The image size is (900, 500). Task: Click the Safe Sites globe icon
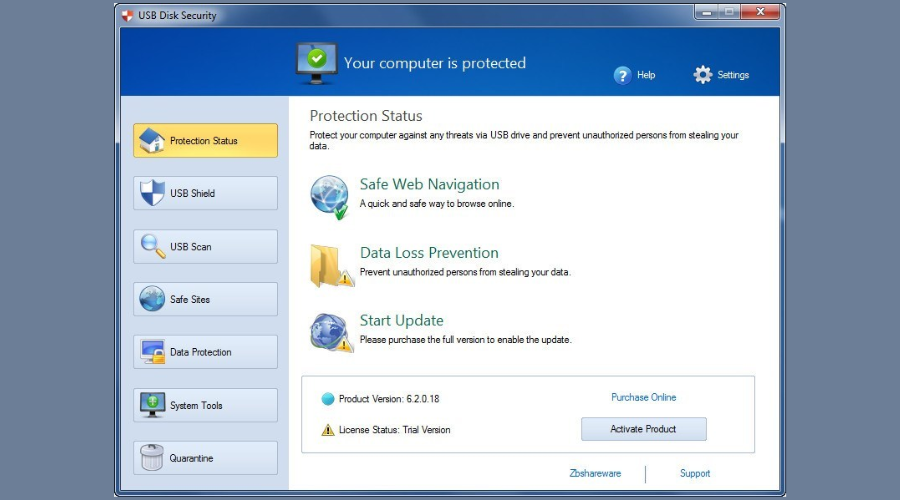(152, 299)
